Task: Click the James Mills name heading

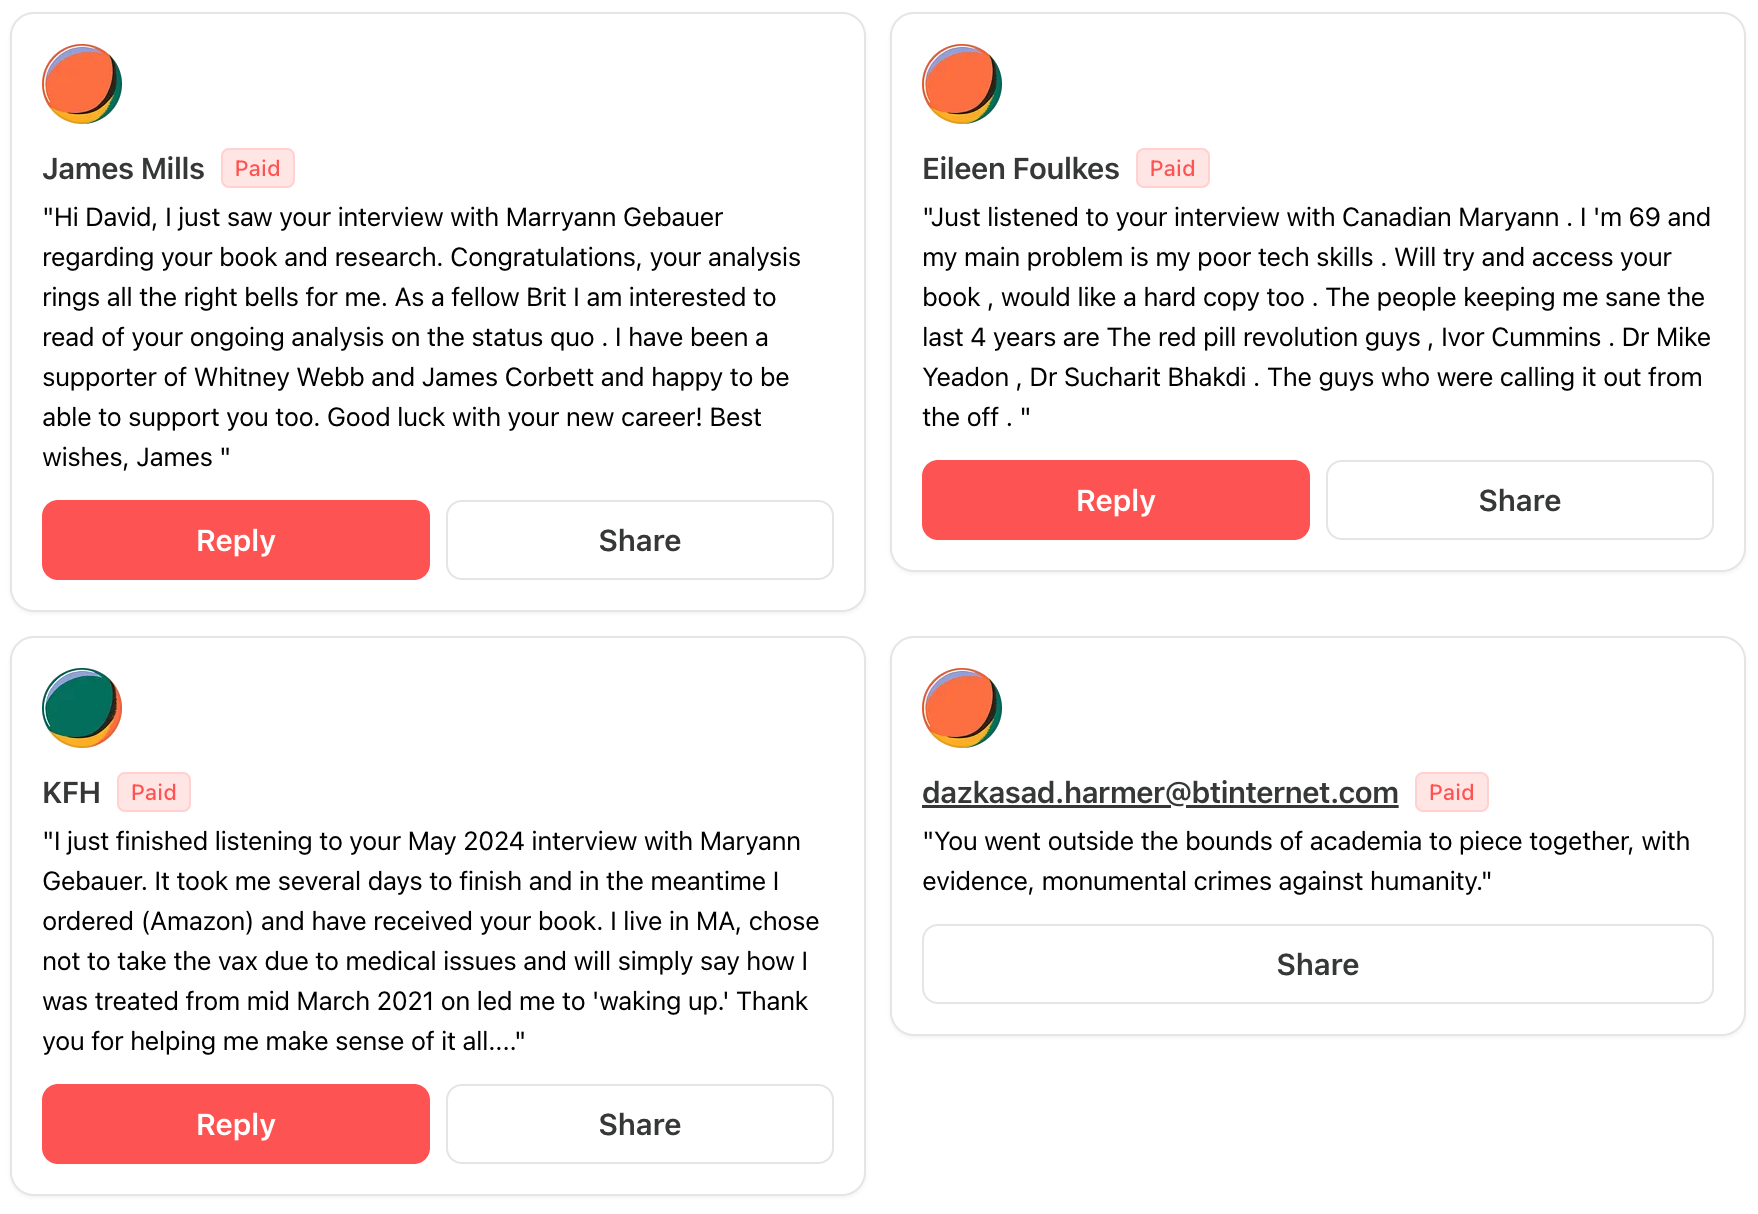Action: 123,169
